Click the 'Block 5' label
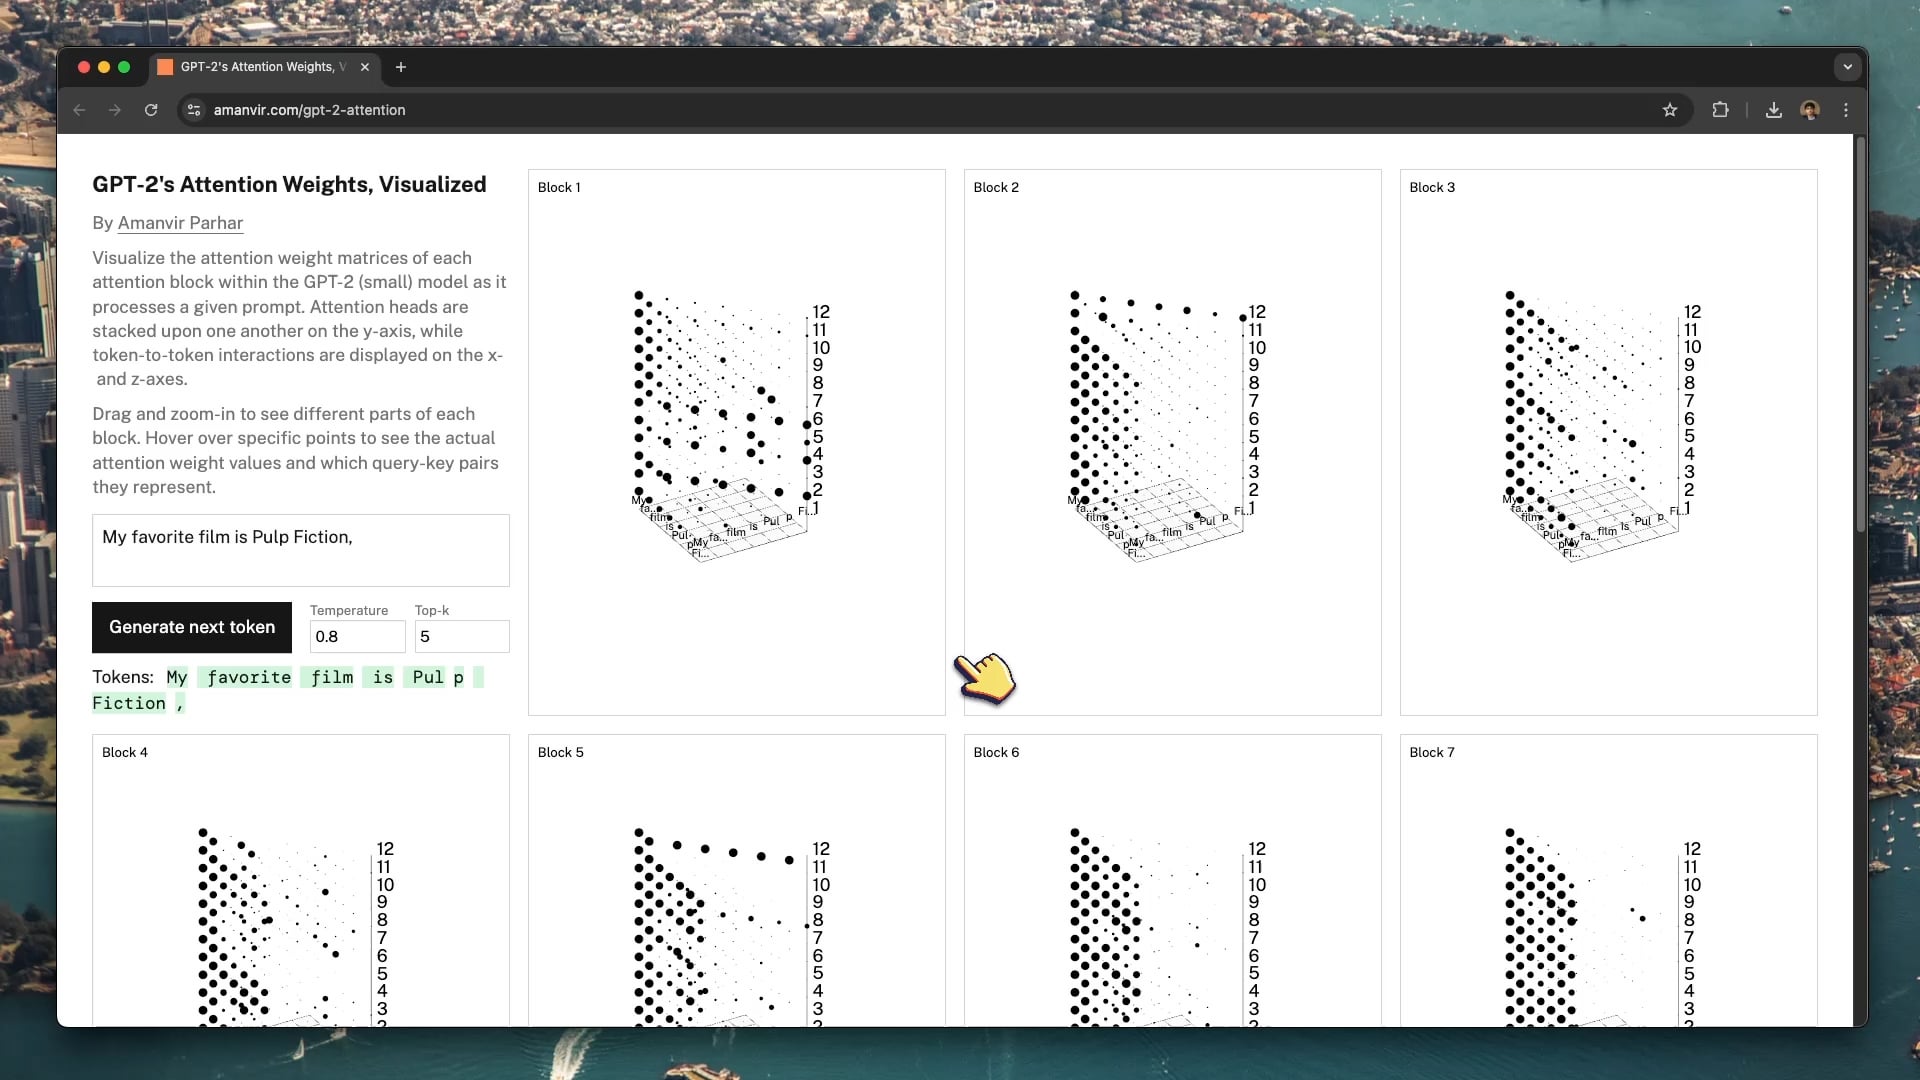Viewport: 1920px width, 1080px height. [x=561, y=752]
